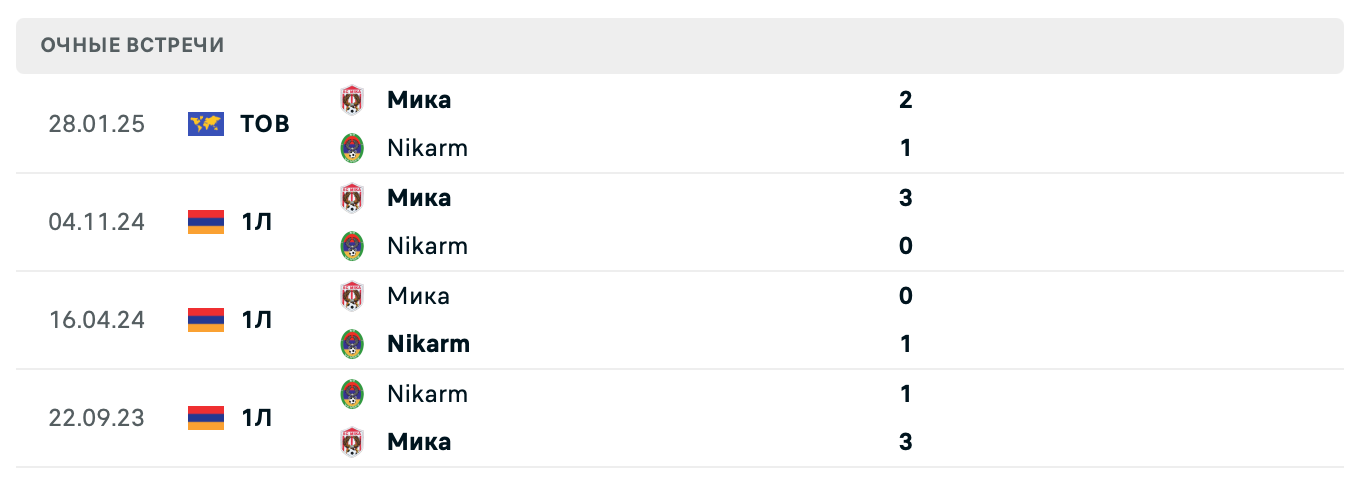Click the ОЧНЫЕ ВСТРЕЧИ section header
Screen dimensions: 1358x484
(132, 45)
